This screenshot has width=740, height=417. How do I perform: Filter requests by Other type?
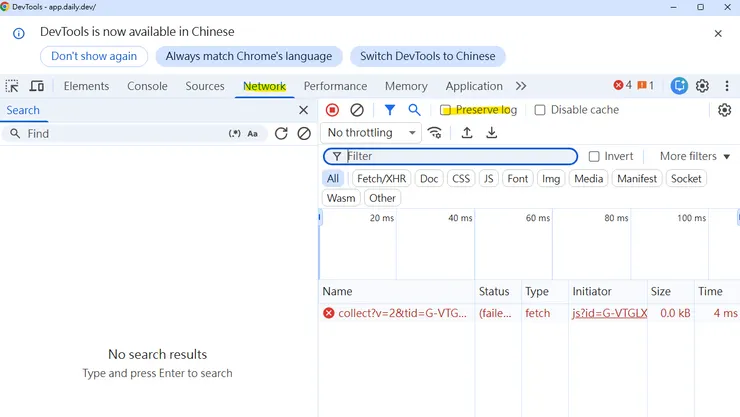382,198
